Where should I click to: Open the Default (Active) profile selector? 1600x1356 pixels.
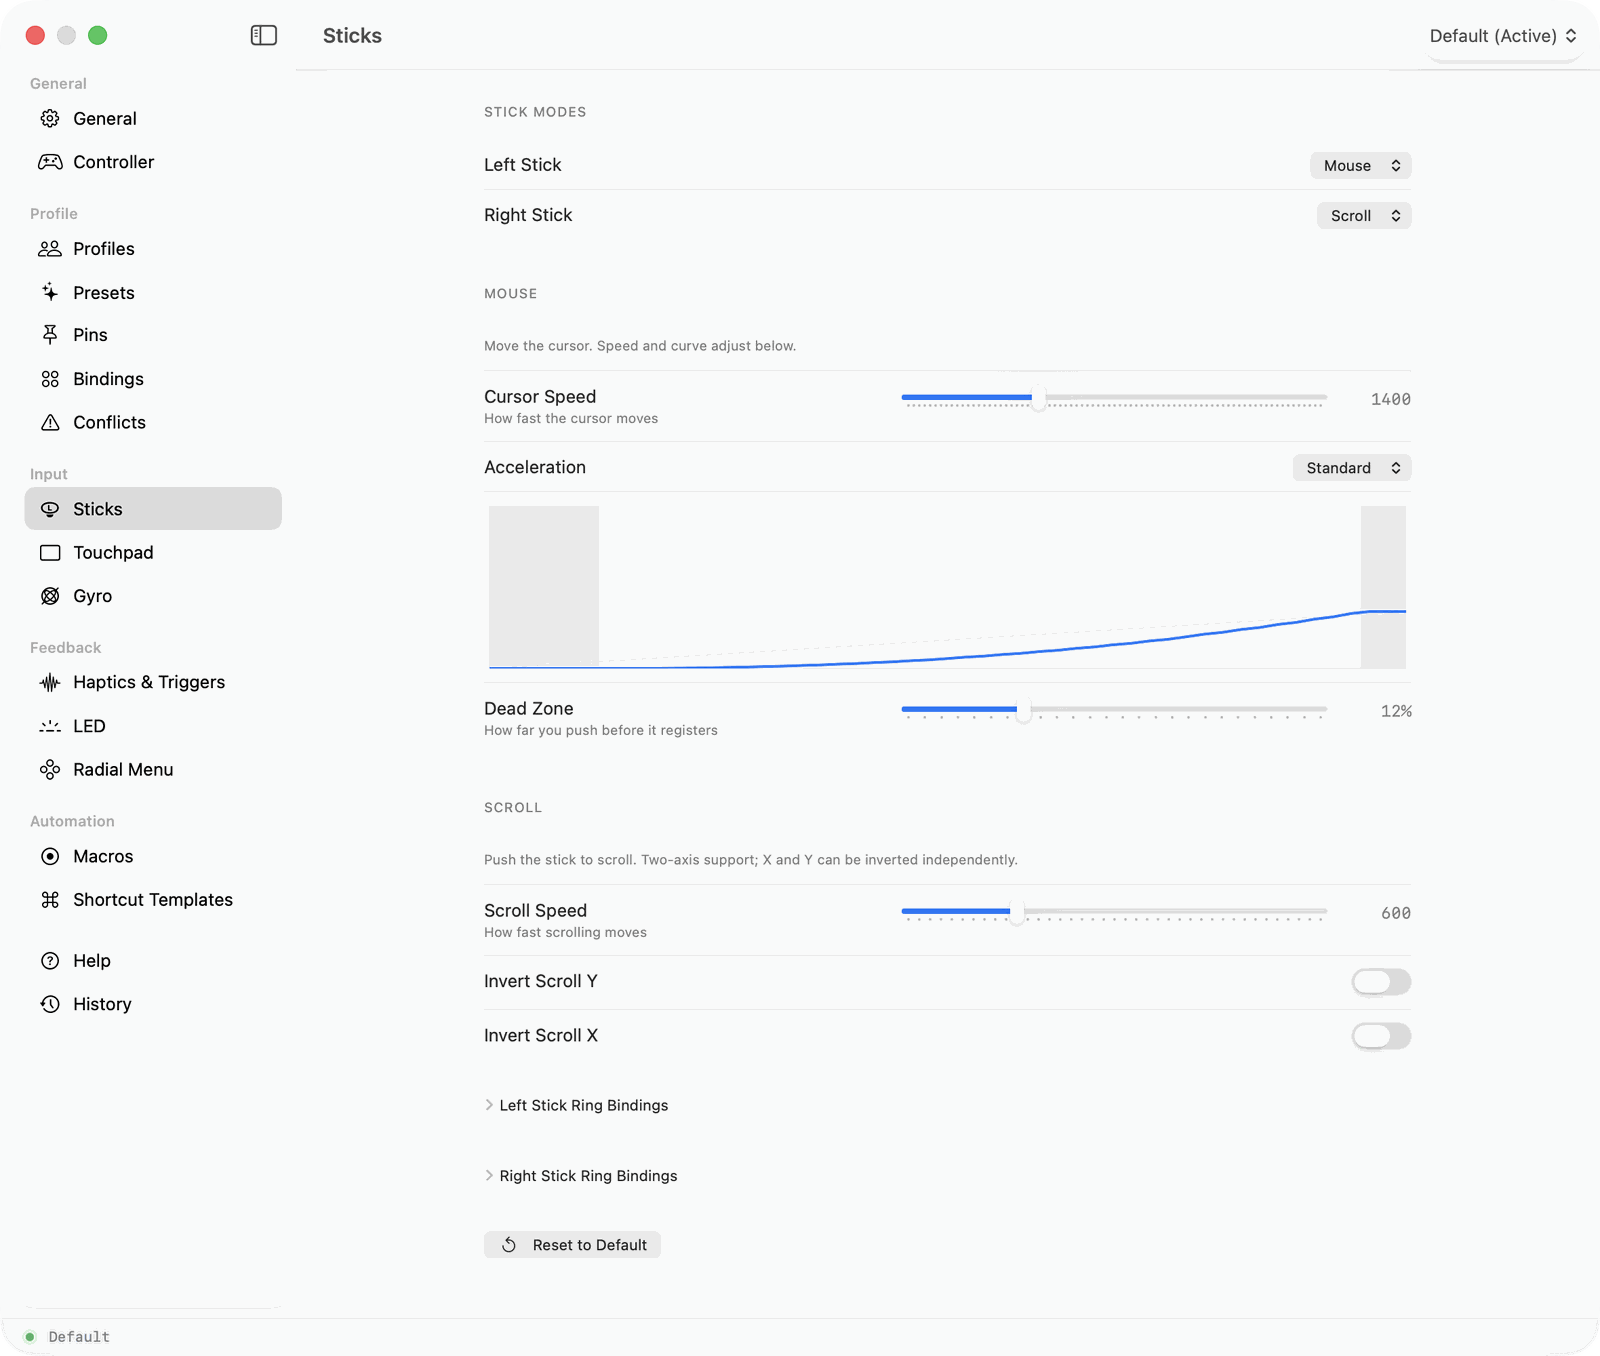(x=1503, y=36)
